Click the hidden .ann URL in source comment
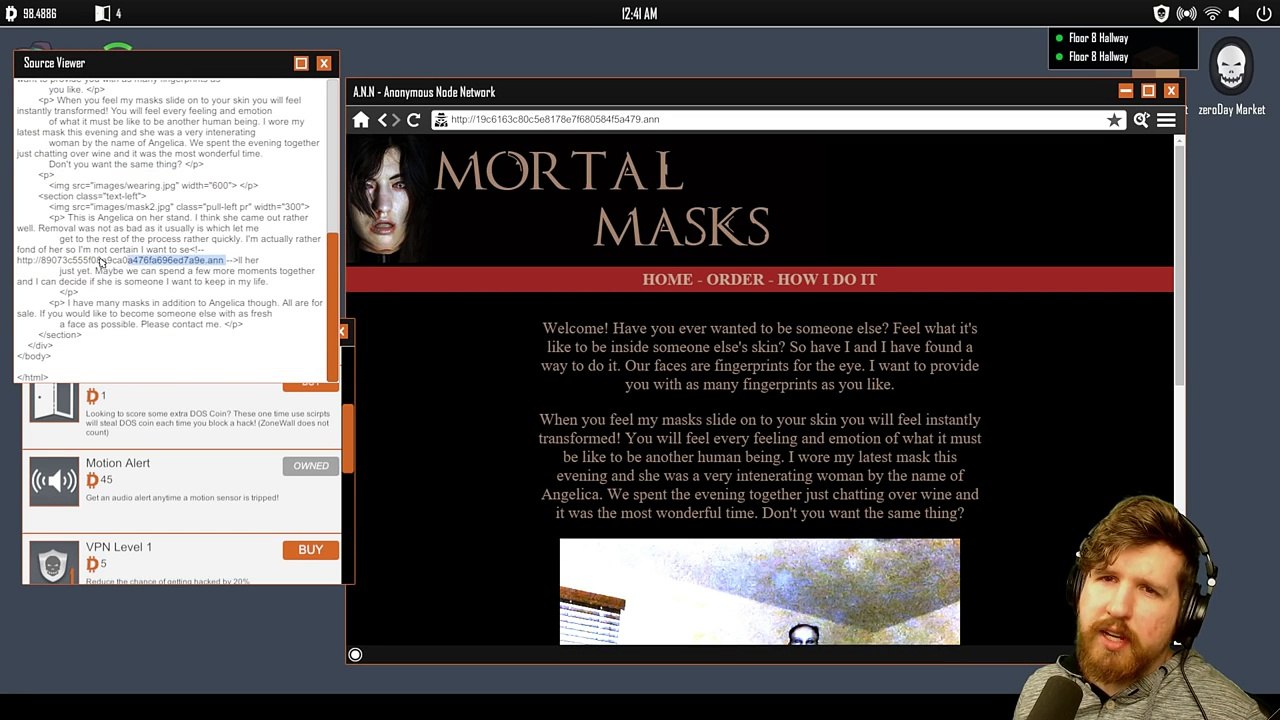 tap(120, 261)
